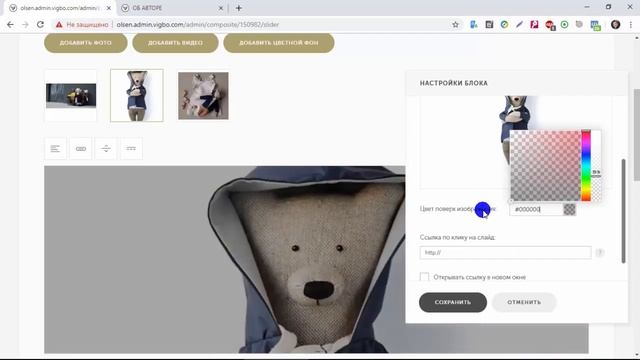This screenshot has width=640, height=360.
Task: Click the not-secure warning icon
Action: point(59,24)
